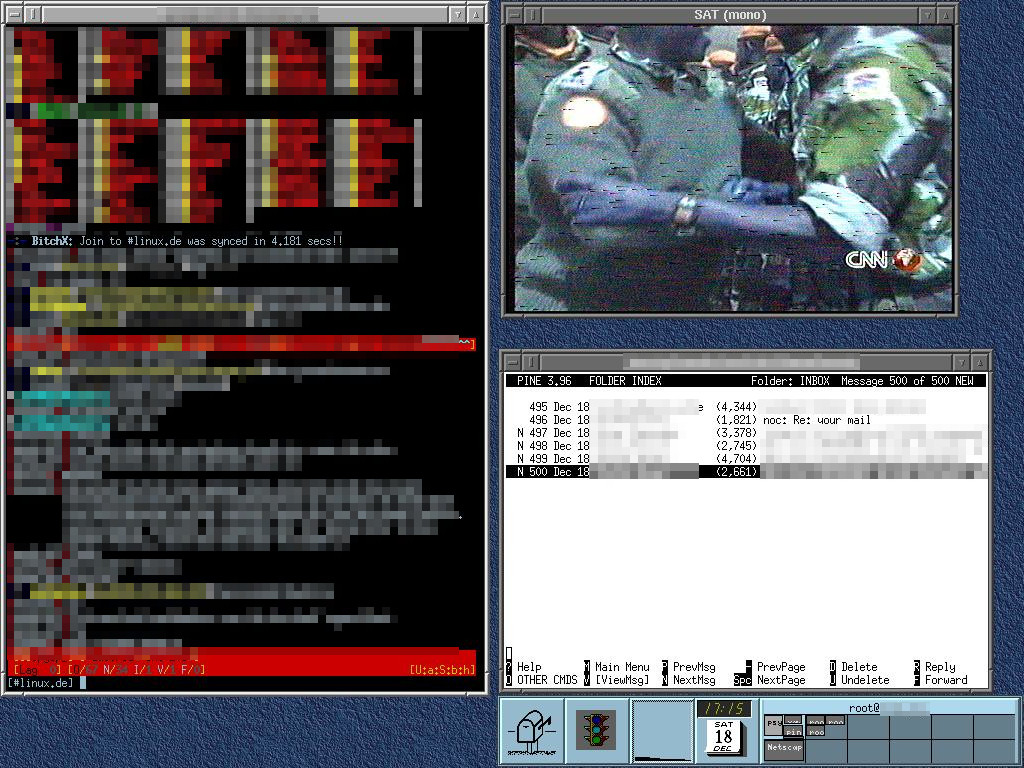Click the Main Menu command in PINE
The height and width of the screenshot is (768, 1024).
pyautogui.click(x=622, y=667)
